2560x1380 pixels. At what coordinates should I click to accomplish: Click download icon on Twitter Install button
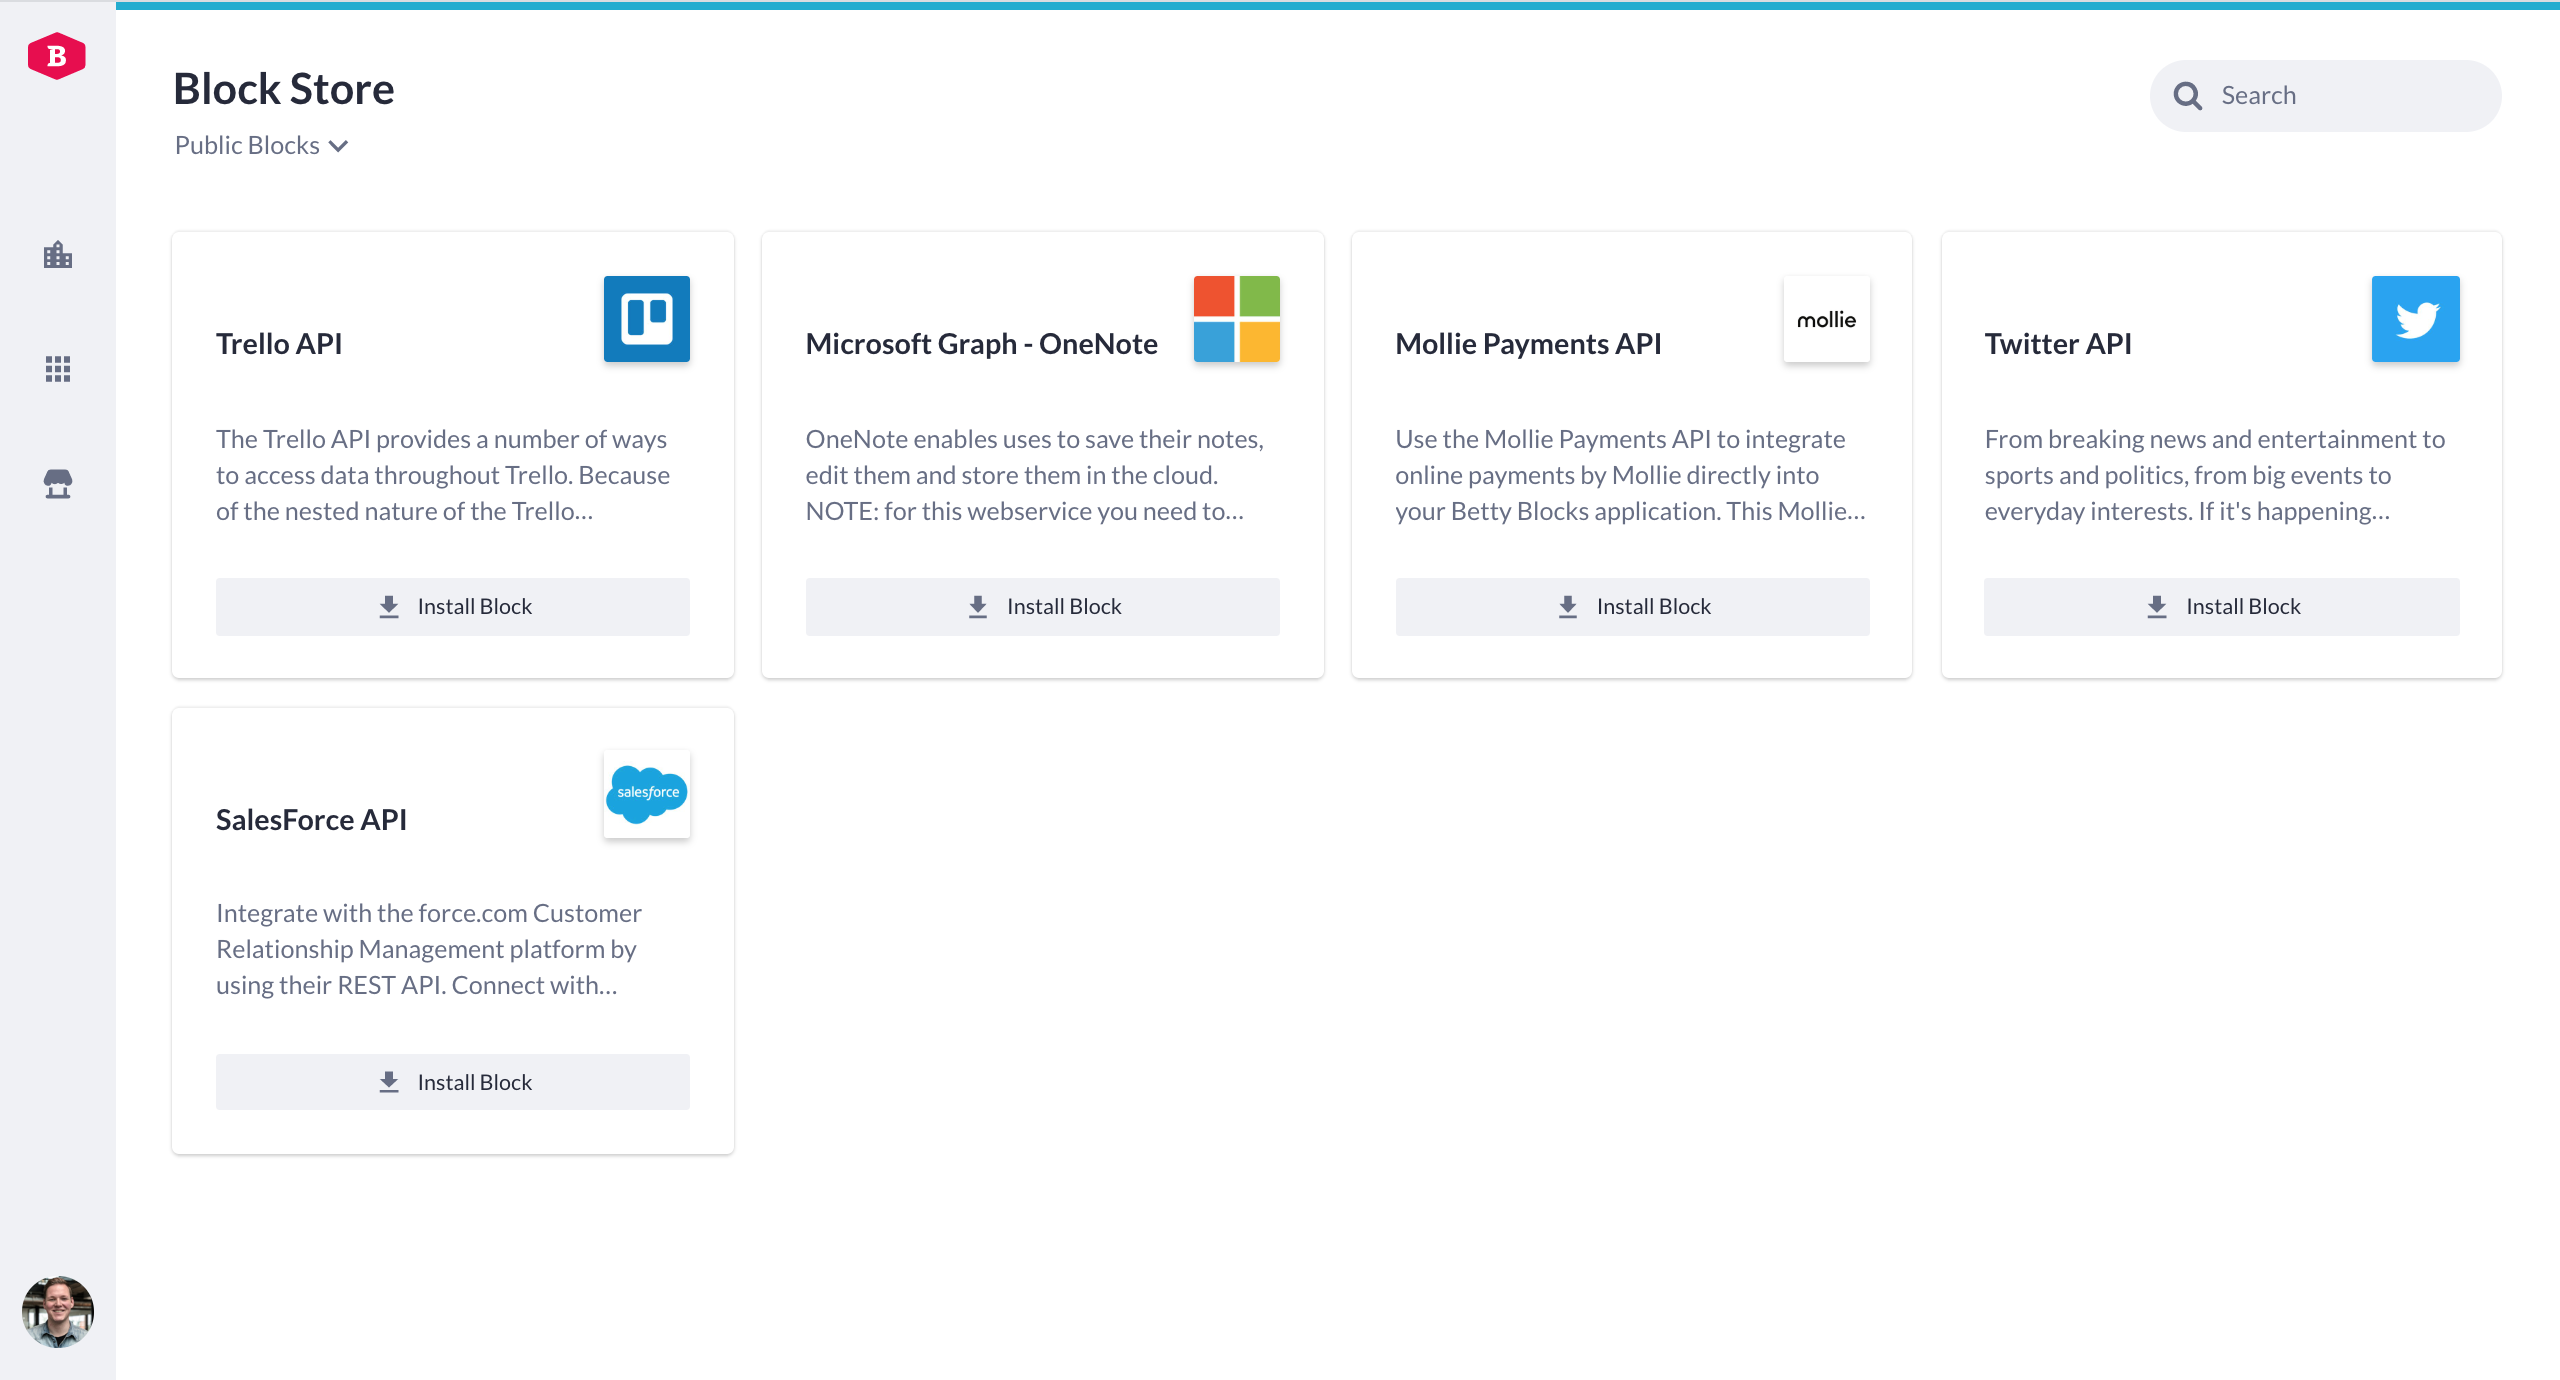tap(2157, 607)
